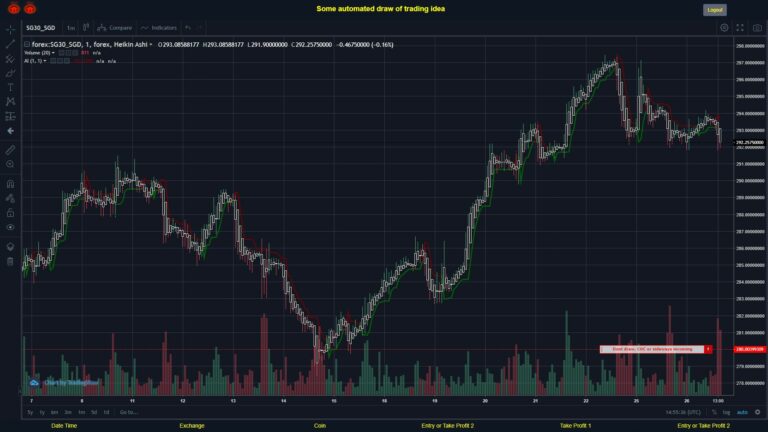Click the redo arrow in toolbar
Viewport: 768px width, 432px height.
[x=200, y=28]
